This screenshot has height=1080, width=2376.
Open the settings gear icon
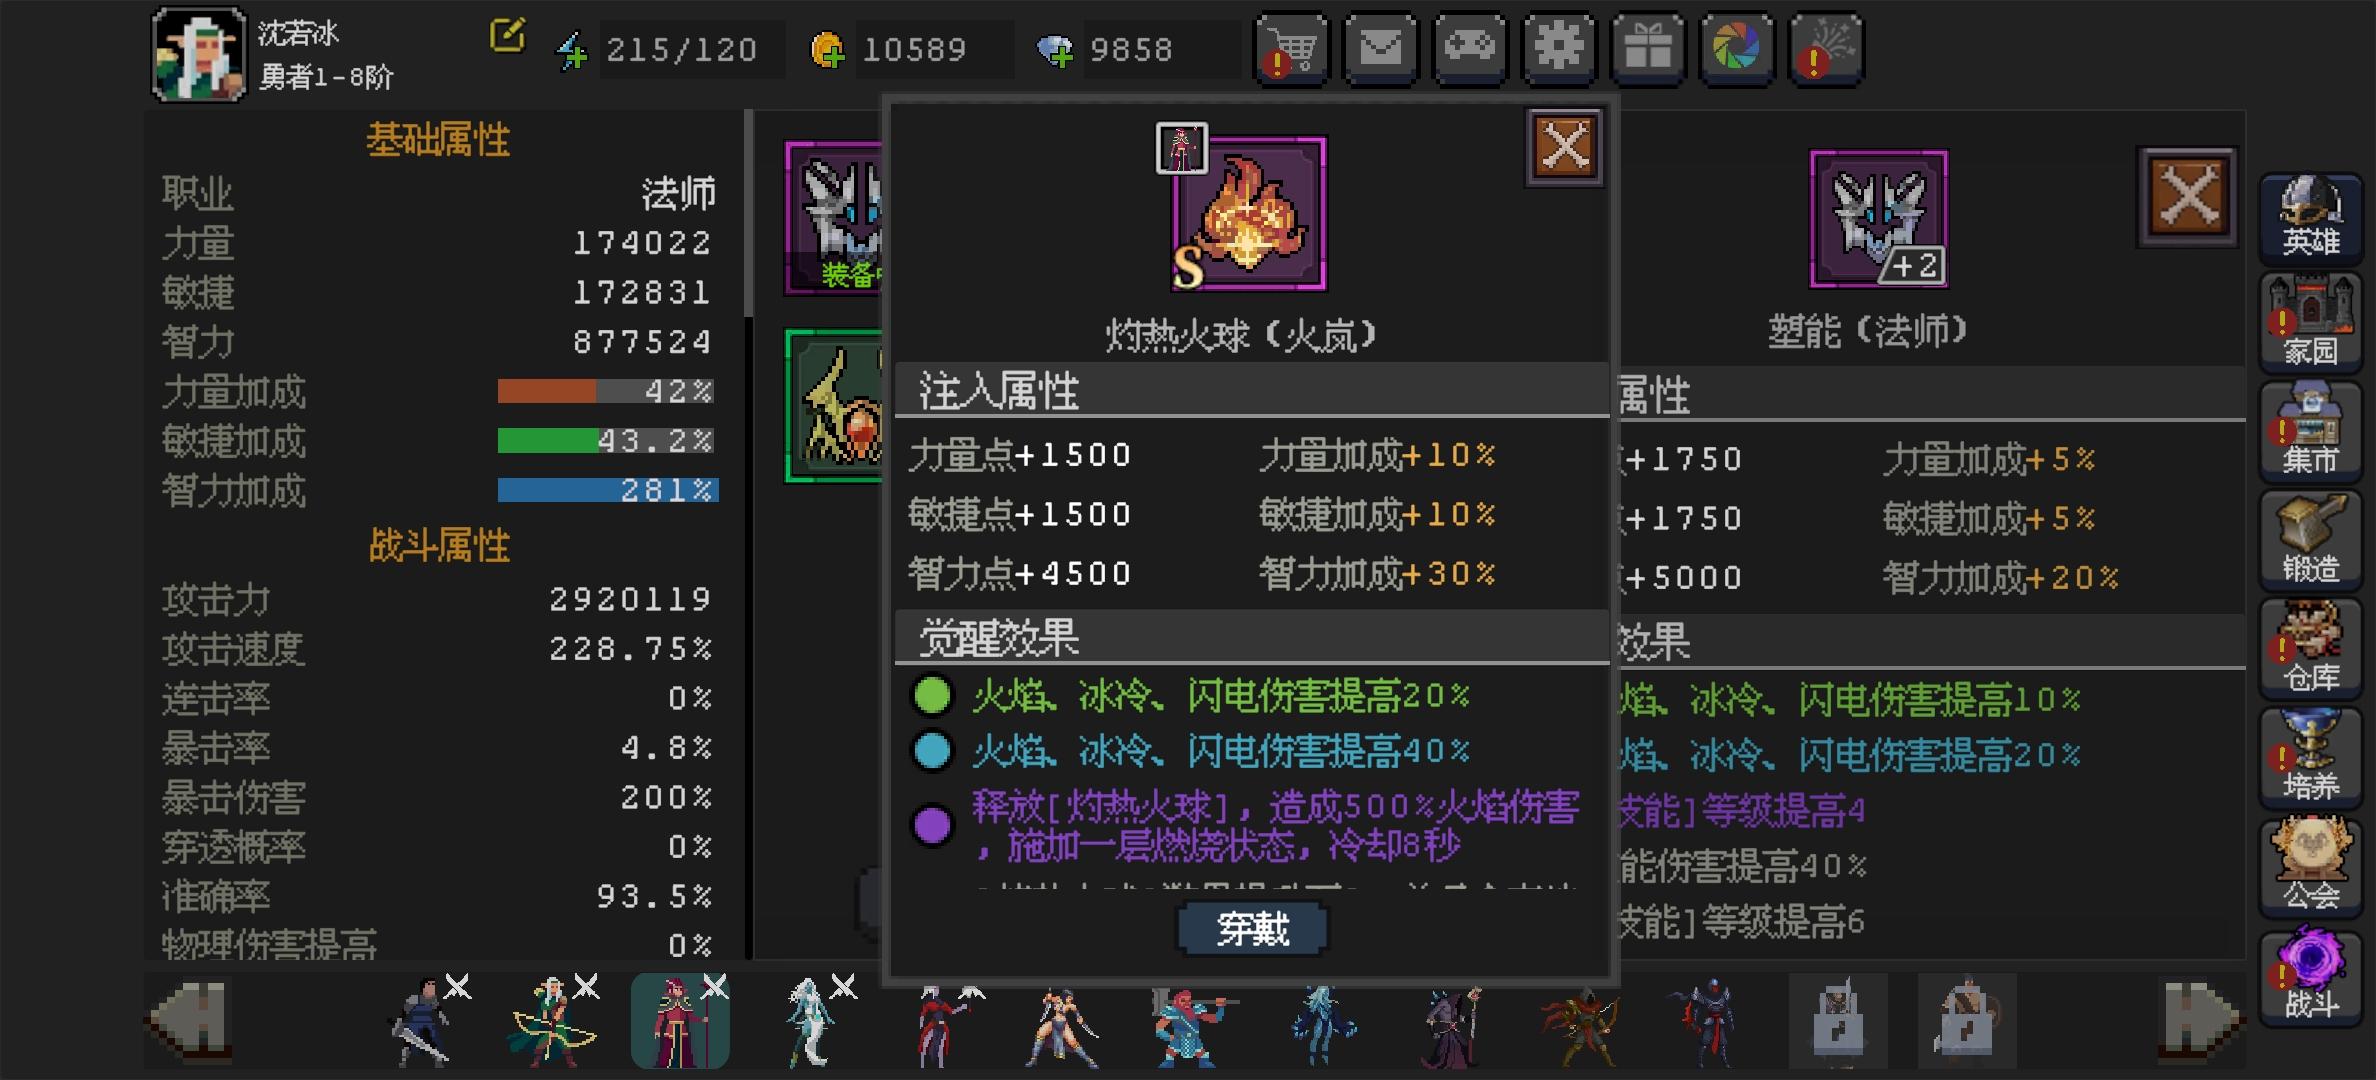[1558, 49]
